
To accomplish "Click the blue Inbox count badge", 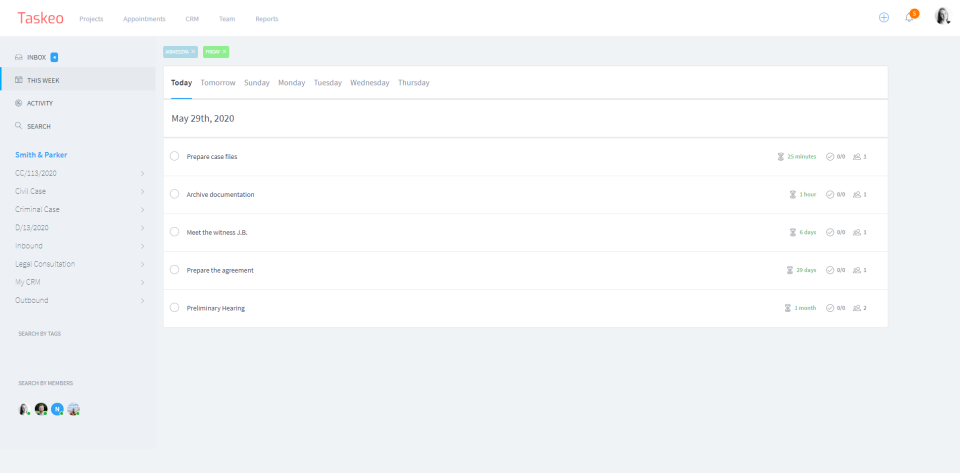I will (x=54, y=58).
